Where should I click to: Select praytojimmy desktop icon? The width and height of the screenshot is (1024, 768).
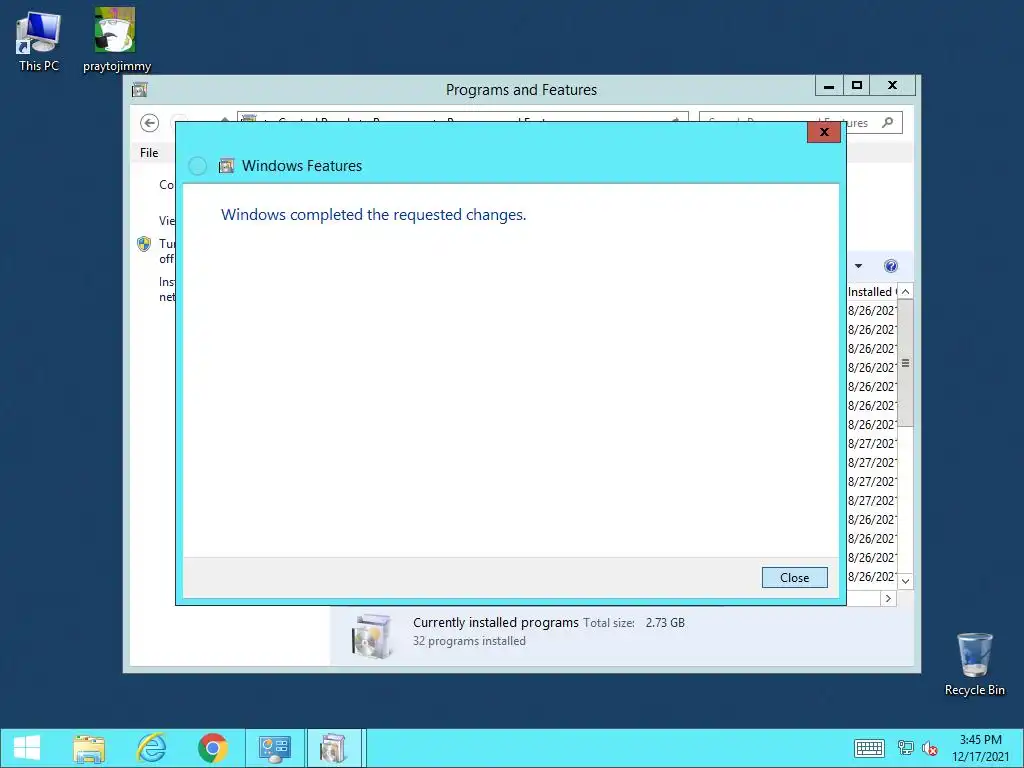click(116, 39)
